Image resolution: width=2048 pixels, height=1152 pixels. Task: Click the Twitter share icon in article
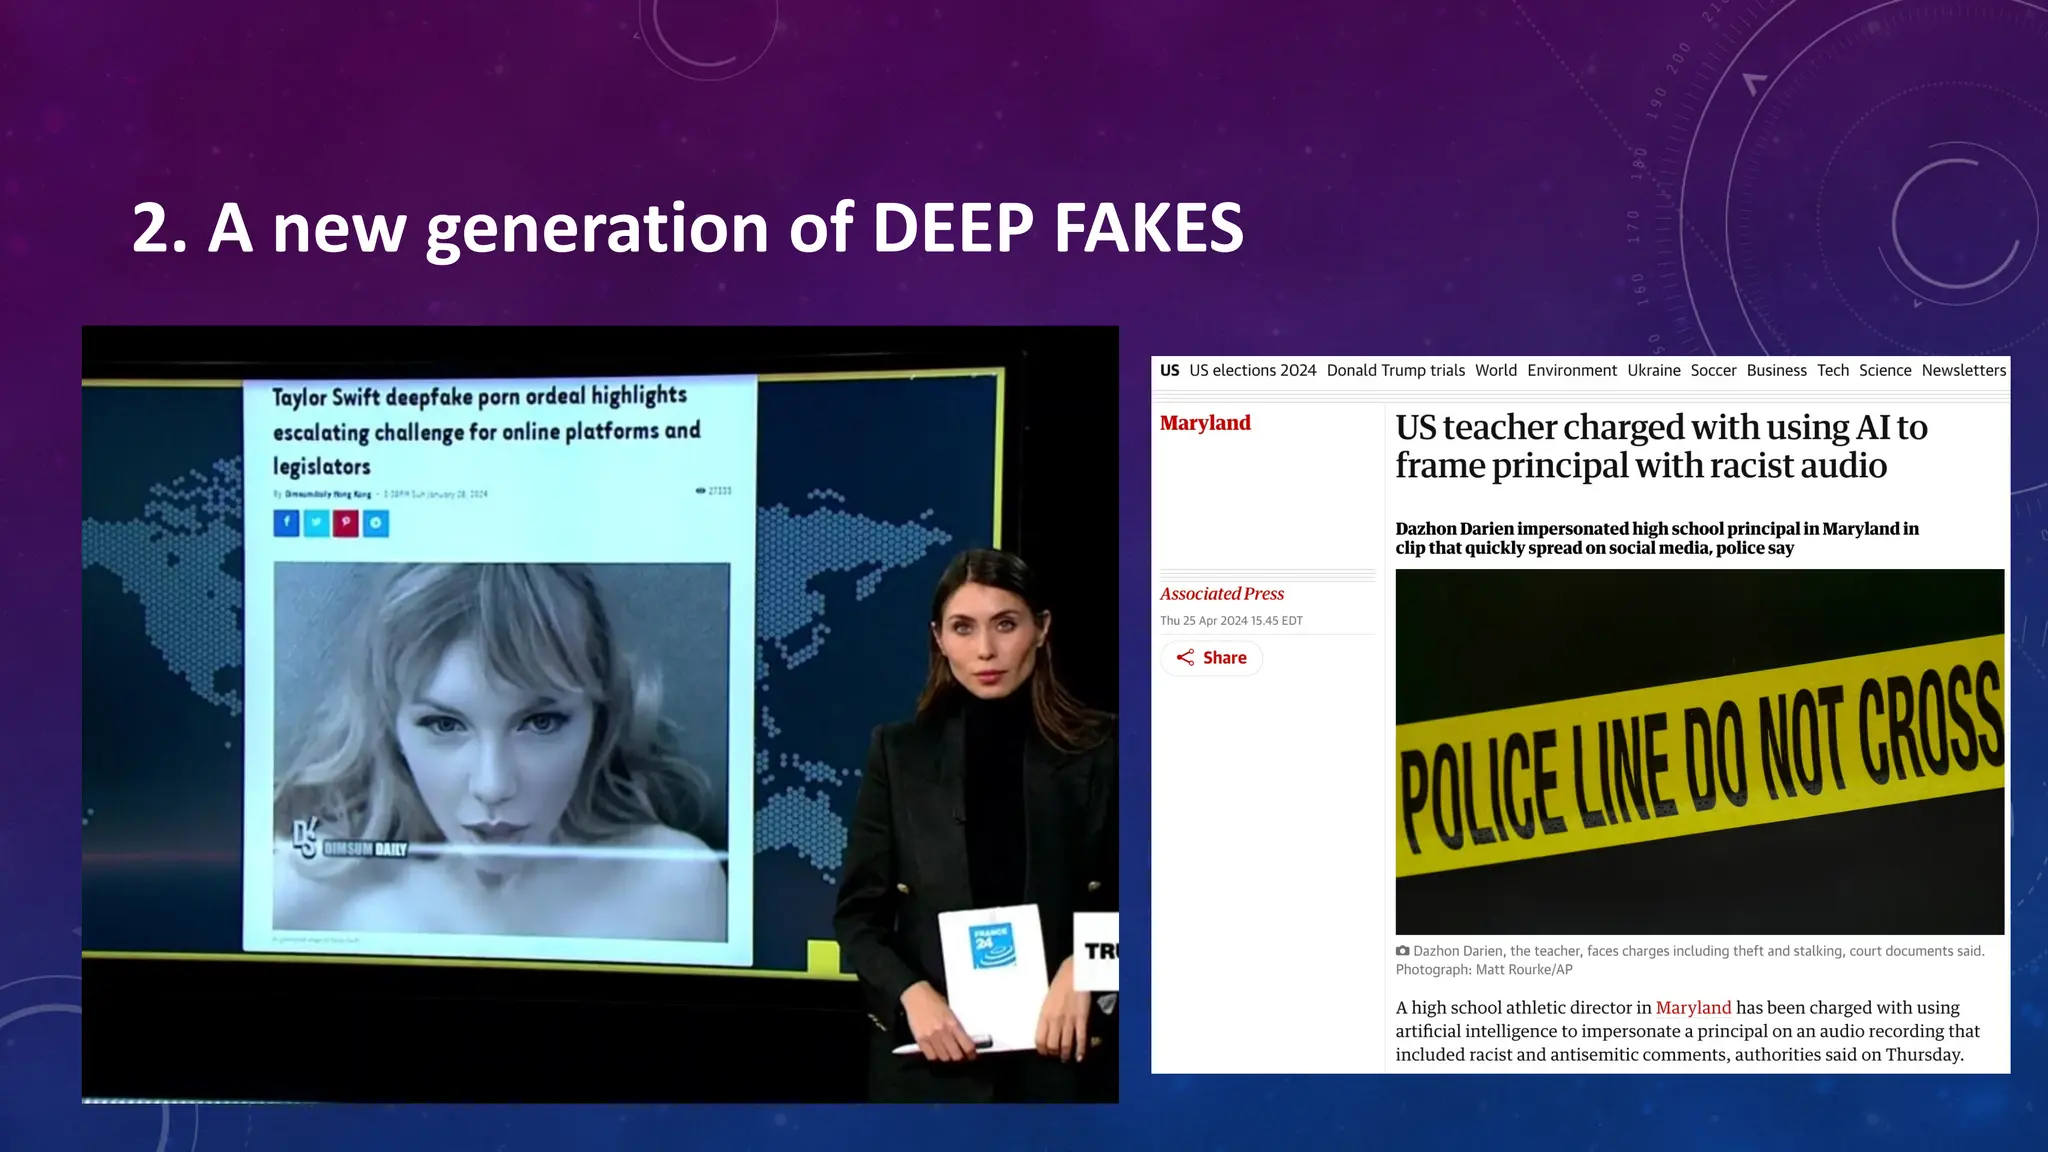(x=316, y=522)
